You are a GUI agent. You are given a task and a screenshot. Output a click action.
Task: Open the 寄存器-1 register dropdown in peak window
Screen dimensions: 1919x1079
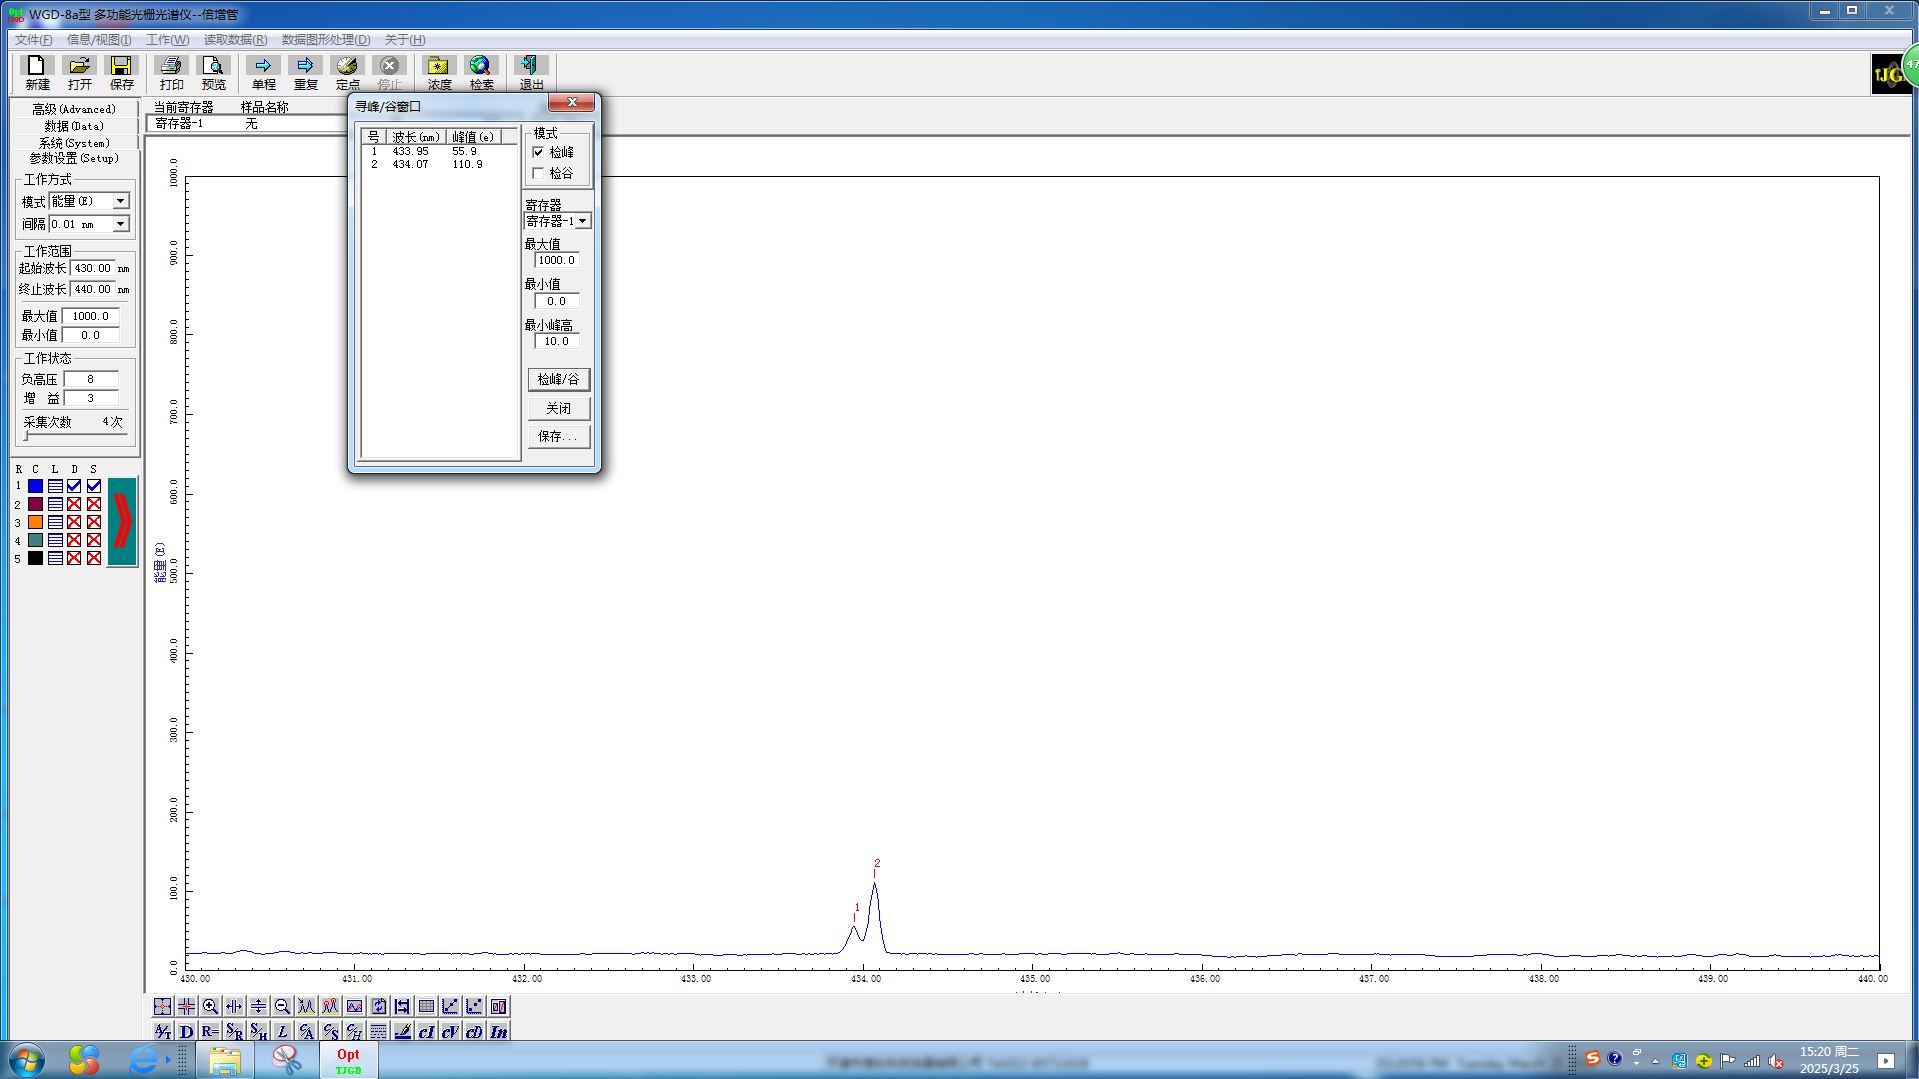[583, 221]
